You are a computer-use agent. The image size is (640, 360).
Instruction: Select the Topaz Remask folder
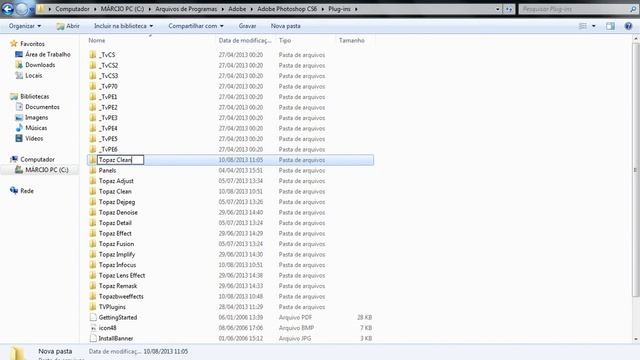(x=118, y=286)
